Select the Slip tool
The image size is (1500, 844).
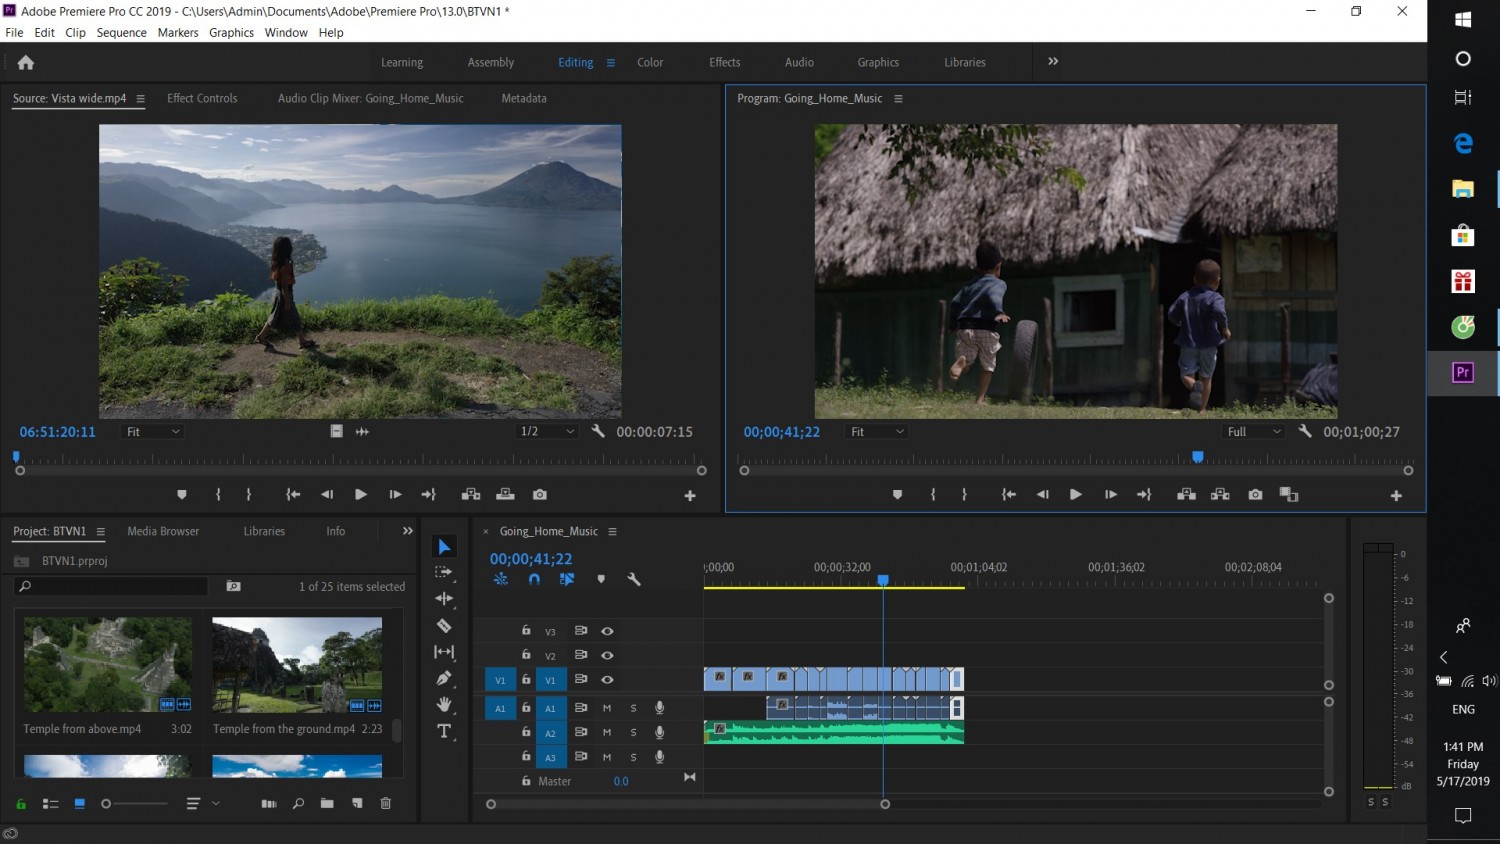click(x=444, y=652)
